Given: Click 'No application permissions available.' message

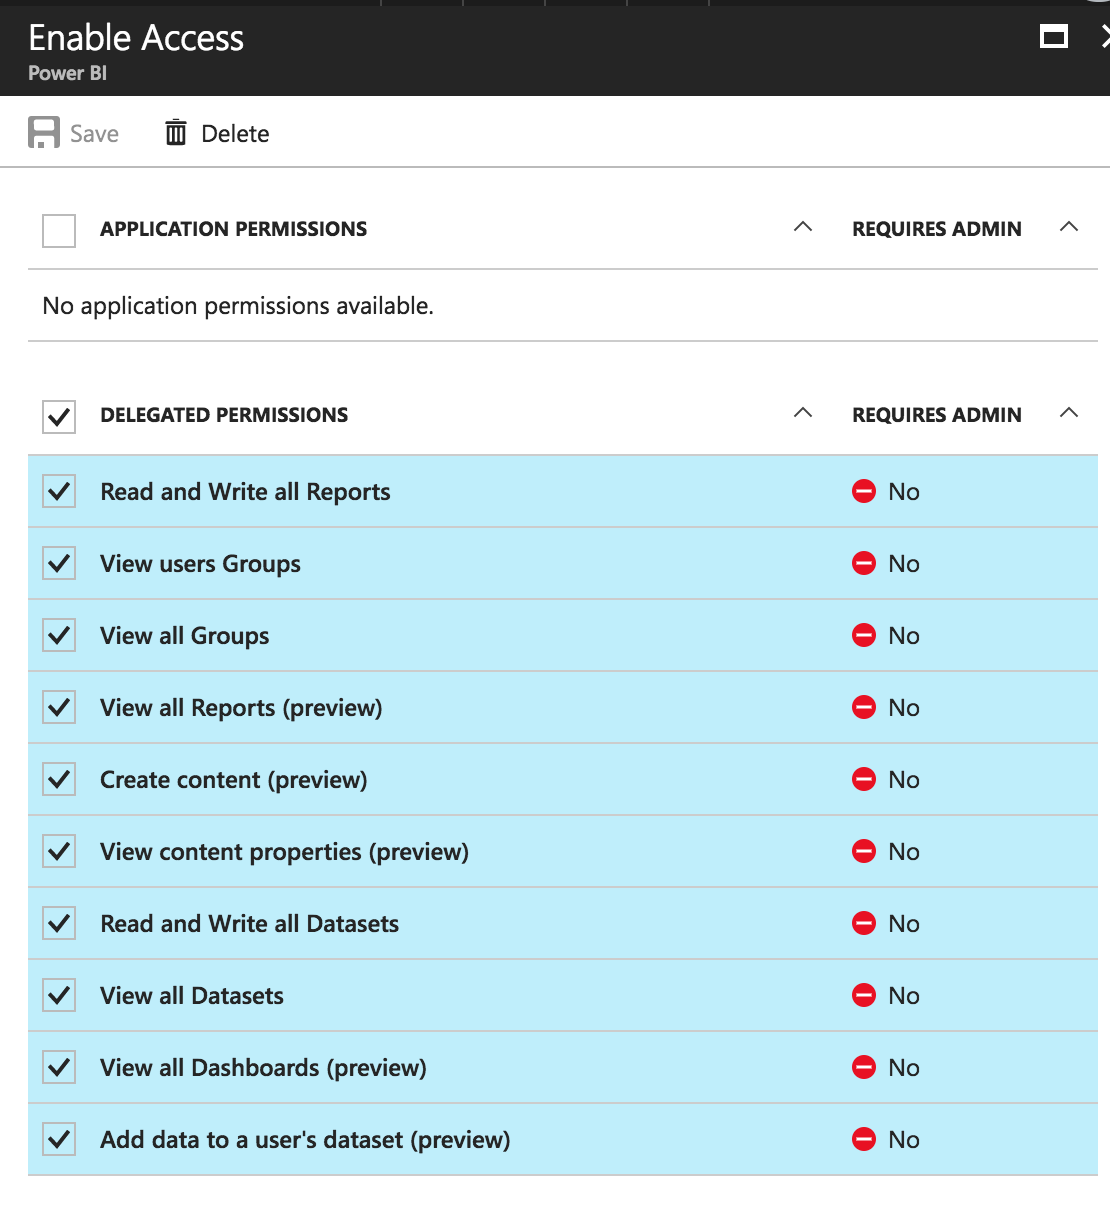Looking at the screenshot, I should tap(238, 306).
